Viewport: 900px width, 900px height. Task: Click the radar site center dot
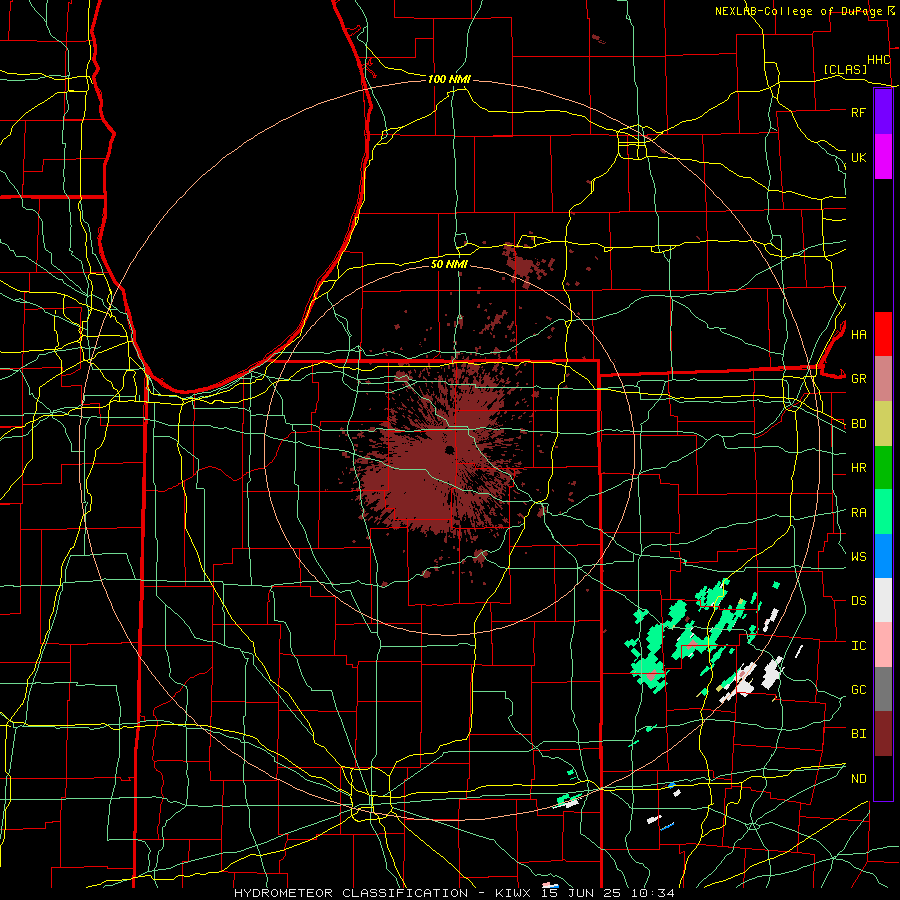[449, 449]
